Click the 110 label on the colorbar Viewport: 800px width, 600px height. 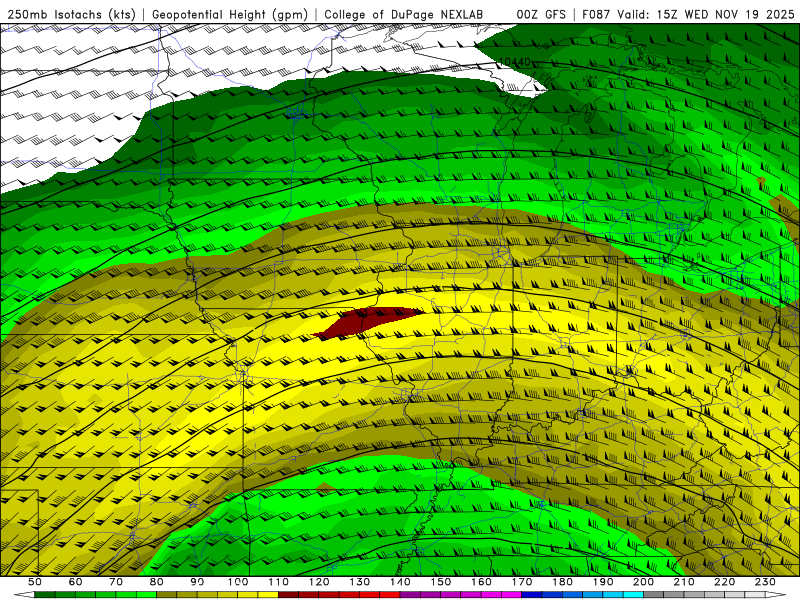point(279,582)
